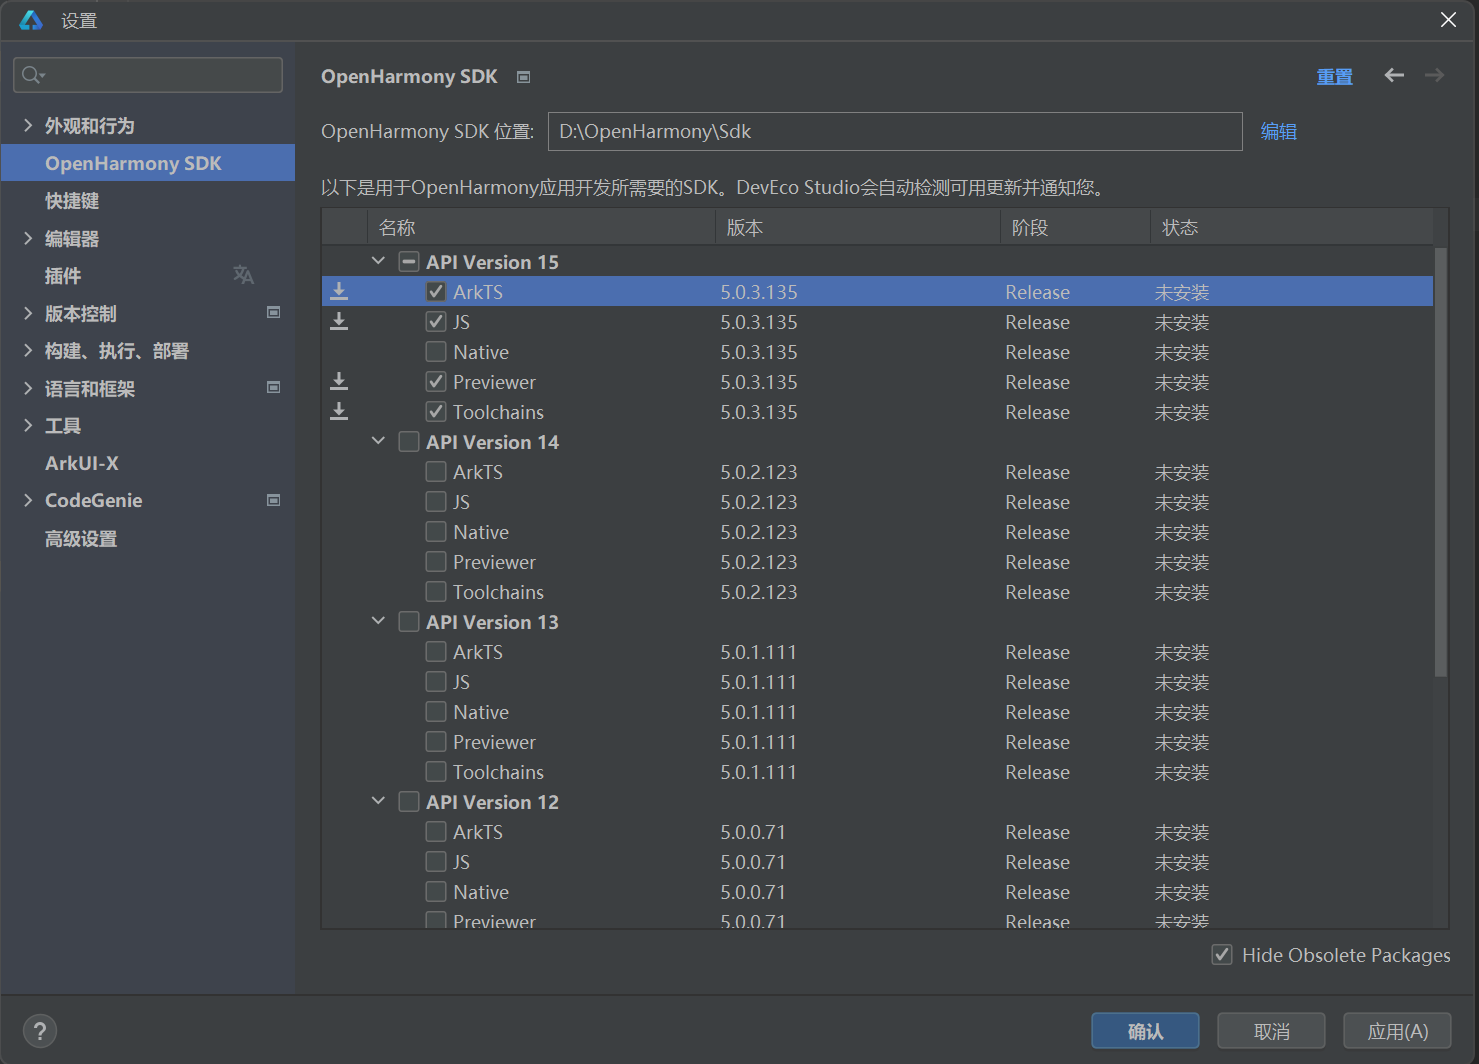Click project icon beside 语言和框架
The height and width of the screenshot is (1064, 1479).
(273, 387)
